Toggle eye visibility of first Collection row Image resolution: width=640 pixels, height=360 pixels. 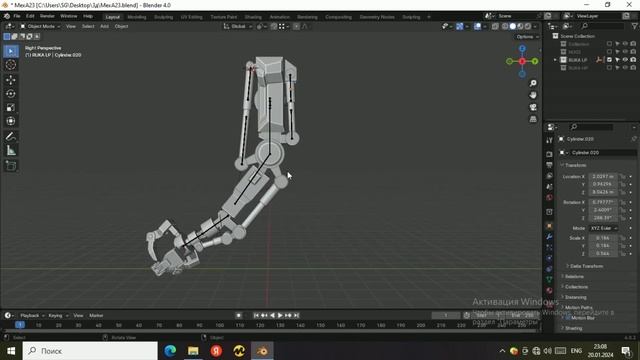click(x=625, y=44)
